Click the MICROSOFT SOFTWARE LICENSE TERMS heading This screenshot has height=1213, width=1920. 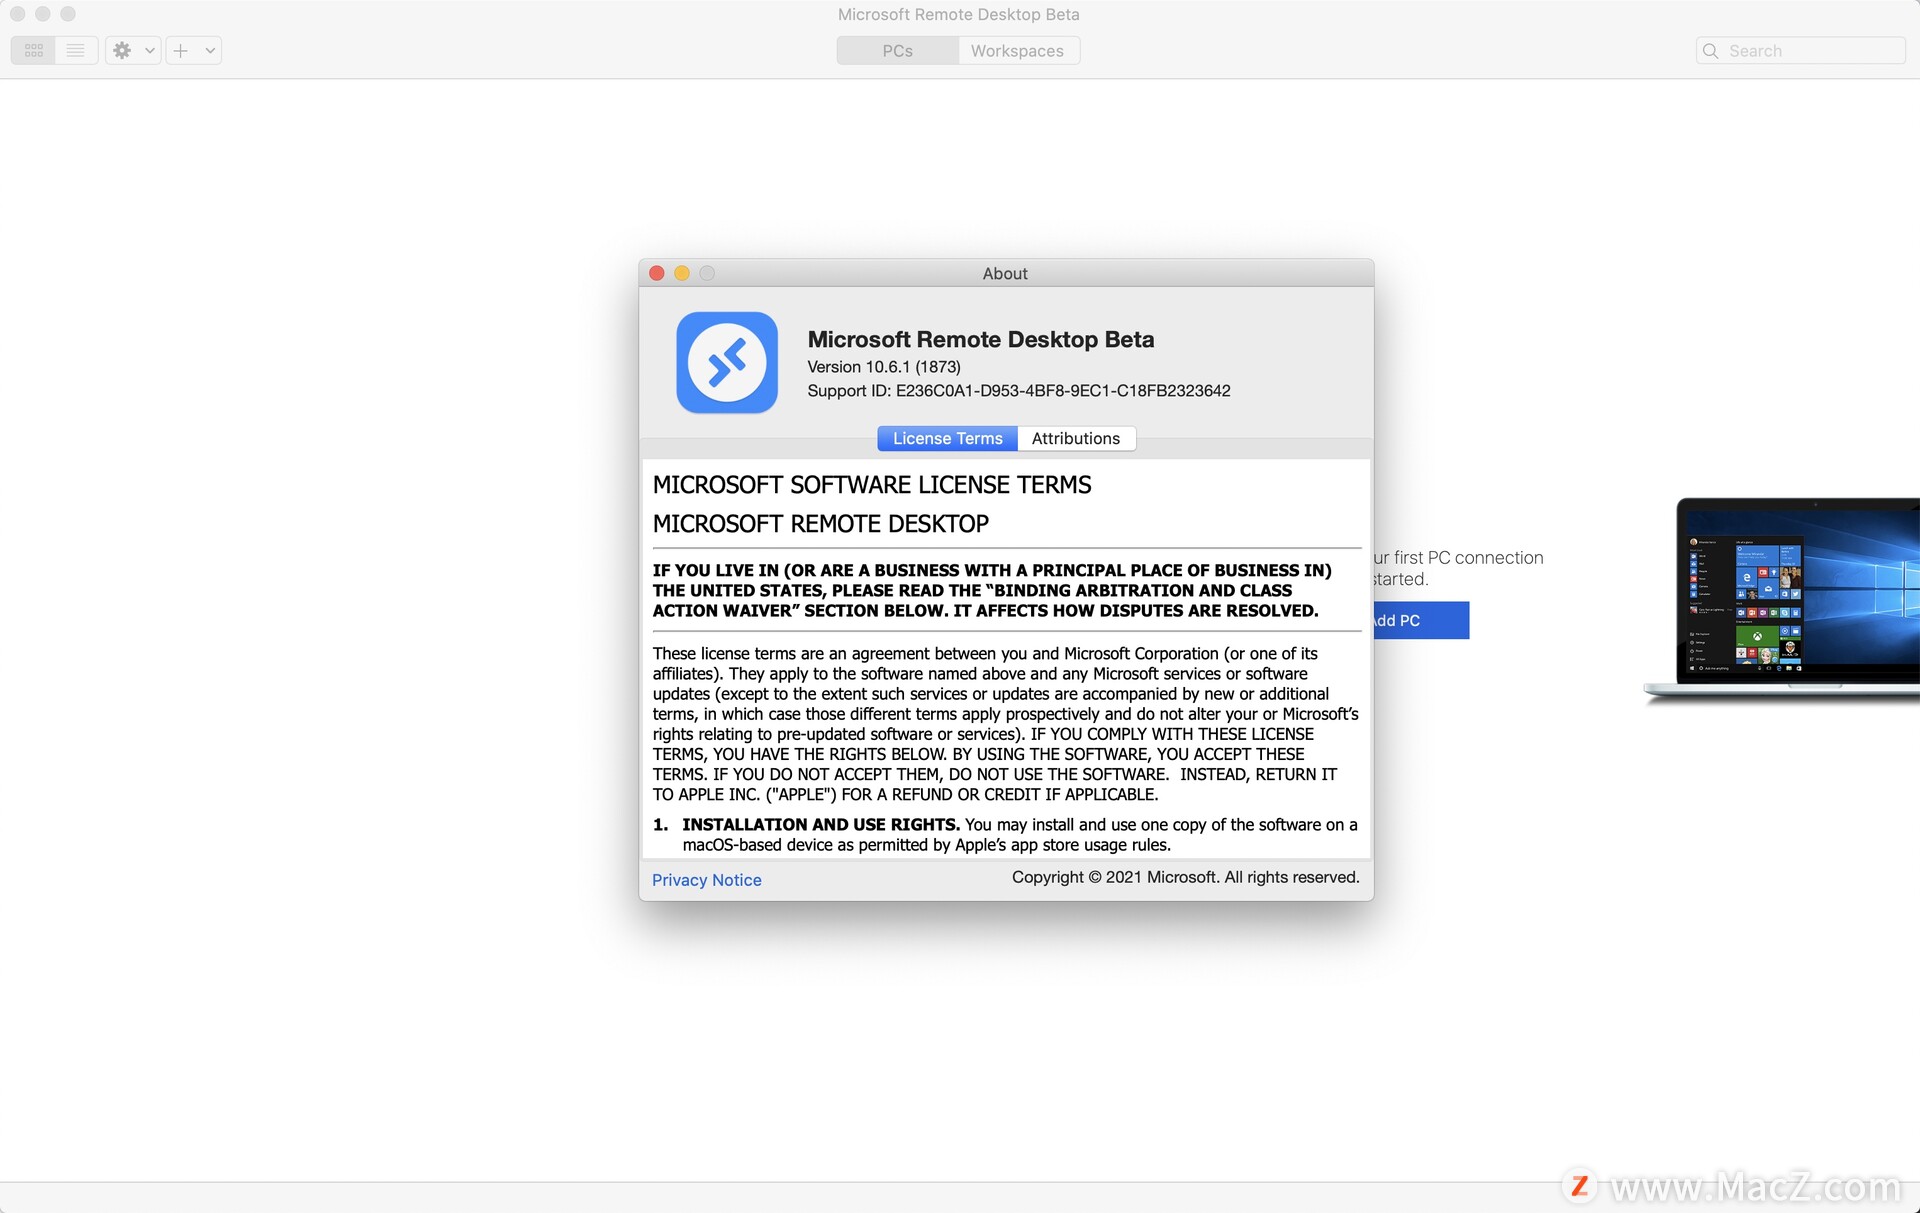(x=872, y=485)
